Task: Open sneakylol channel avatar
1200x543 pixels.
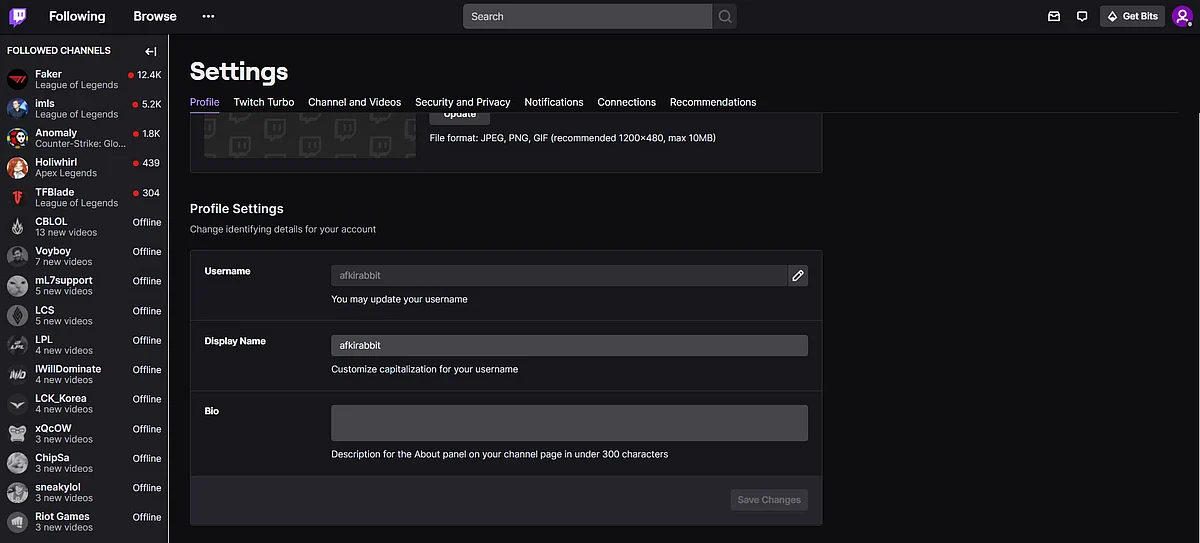Action: (x=18, y=492)
